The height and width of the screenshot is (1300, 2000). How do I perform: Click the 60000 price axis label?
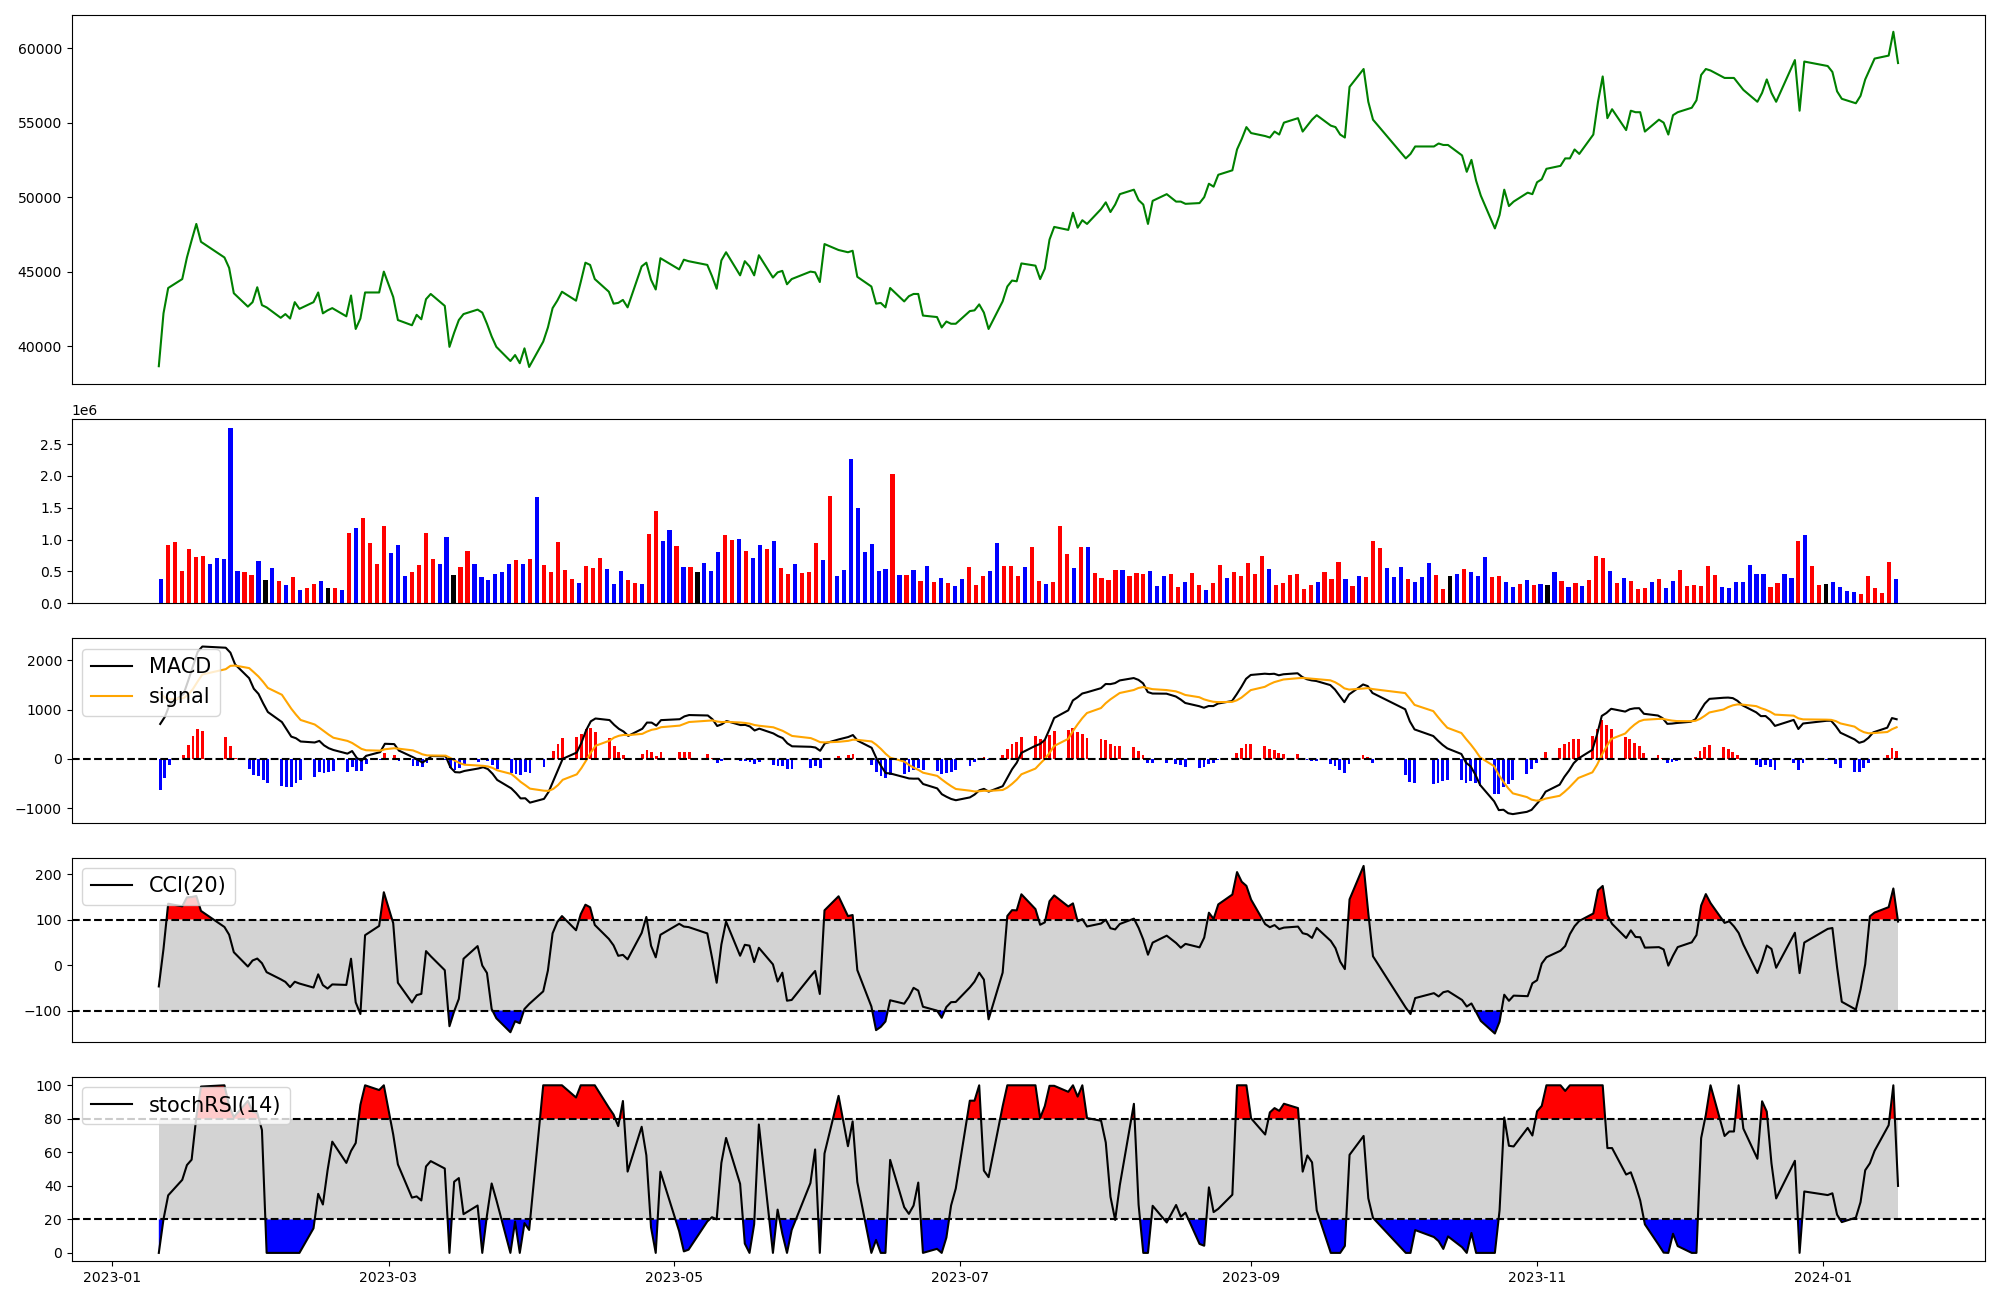coord(40,49)
